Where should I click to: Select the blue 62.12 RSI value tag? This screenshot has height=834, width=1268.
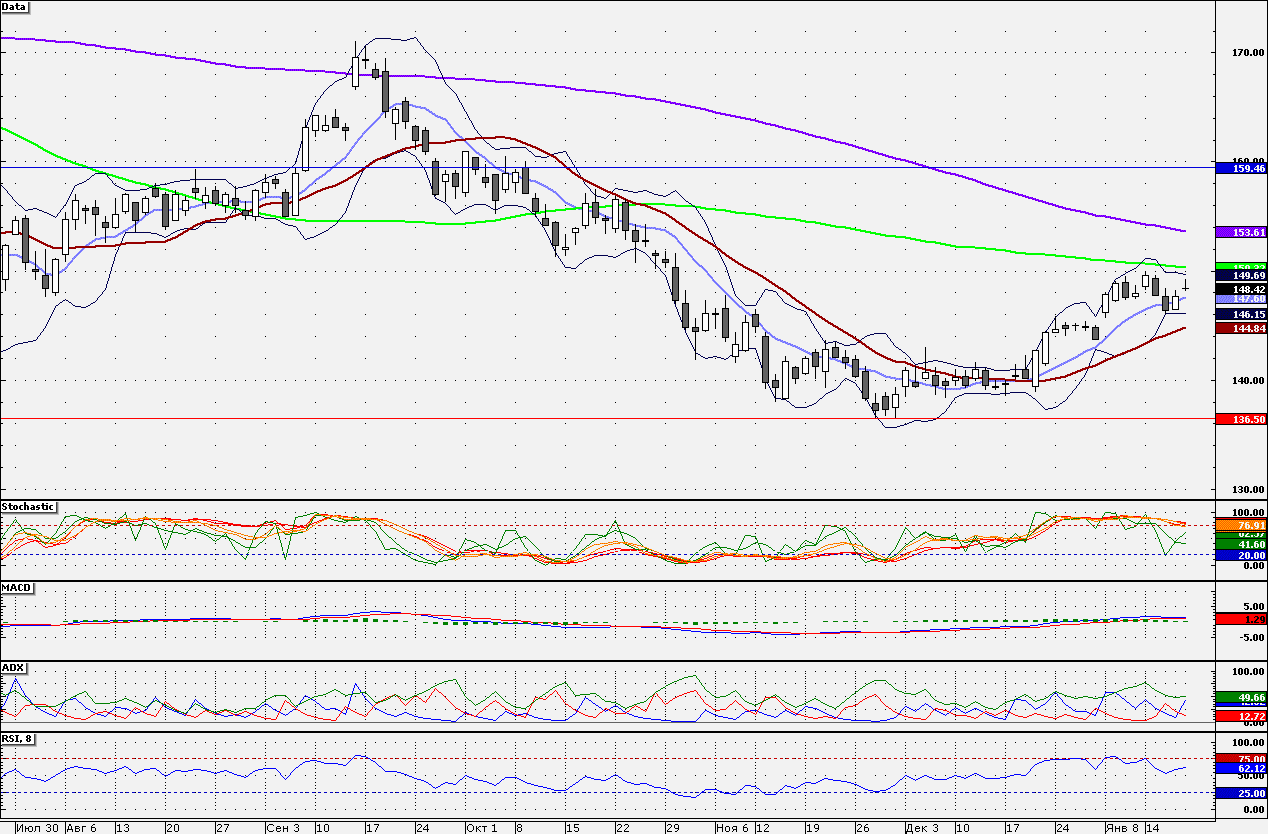click(x=1240, y=768)
